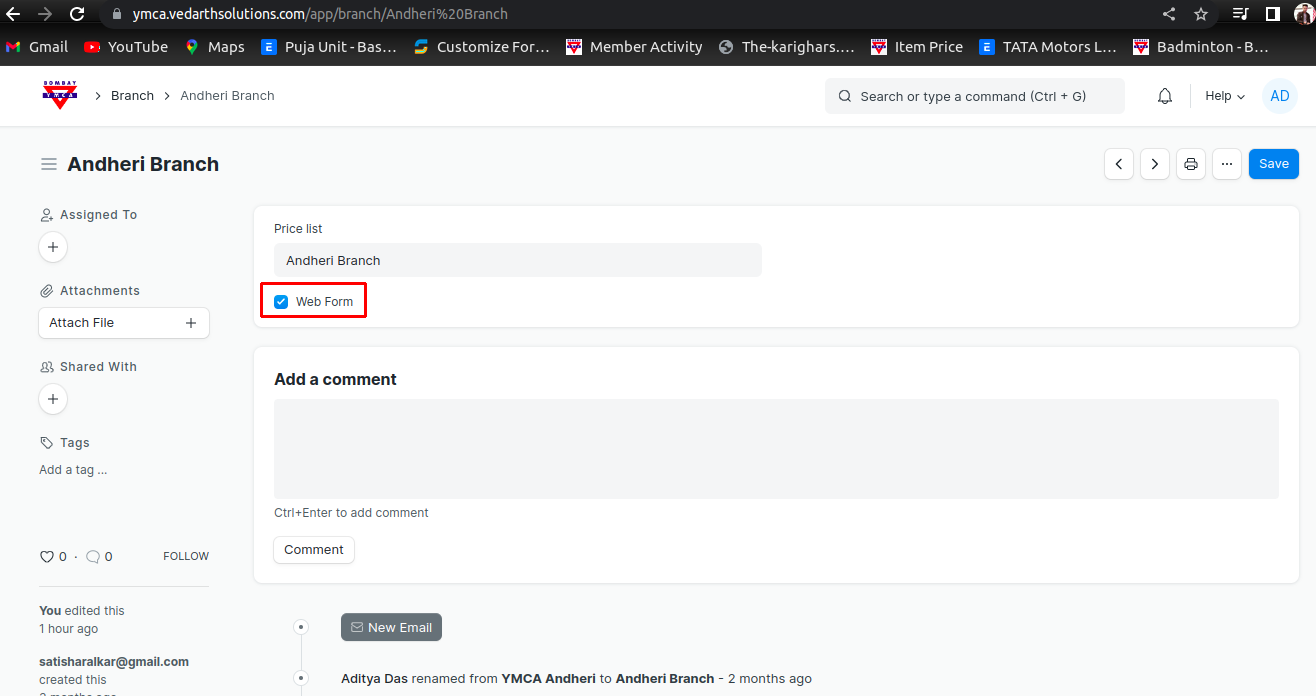1316x696 pixels.
Task: Uncheck the Web Form checkbox
Action: [281, 301]
